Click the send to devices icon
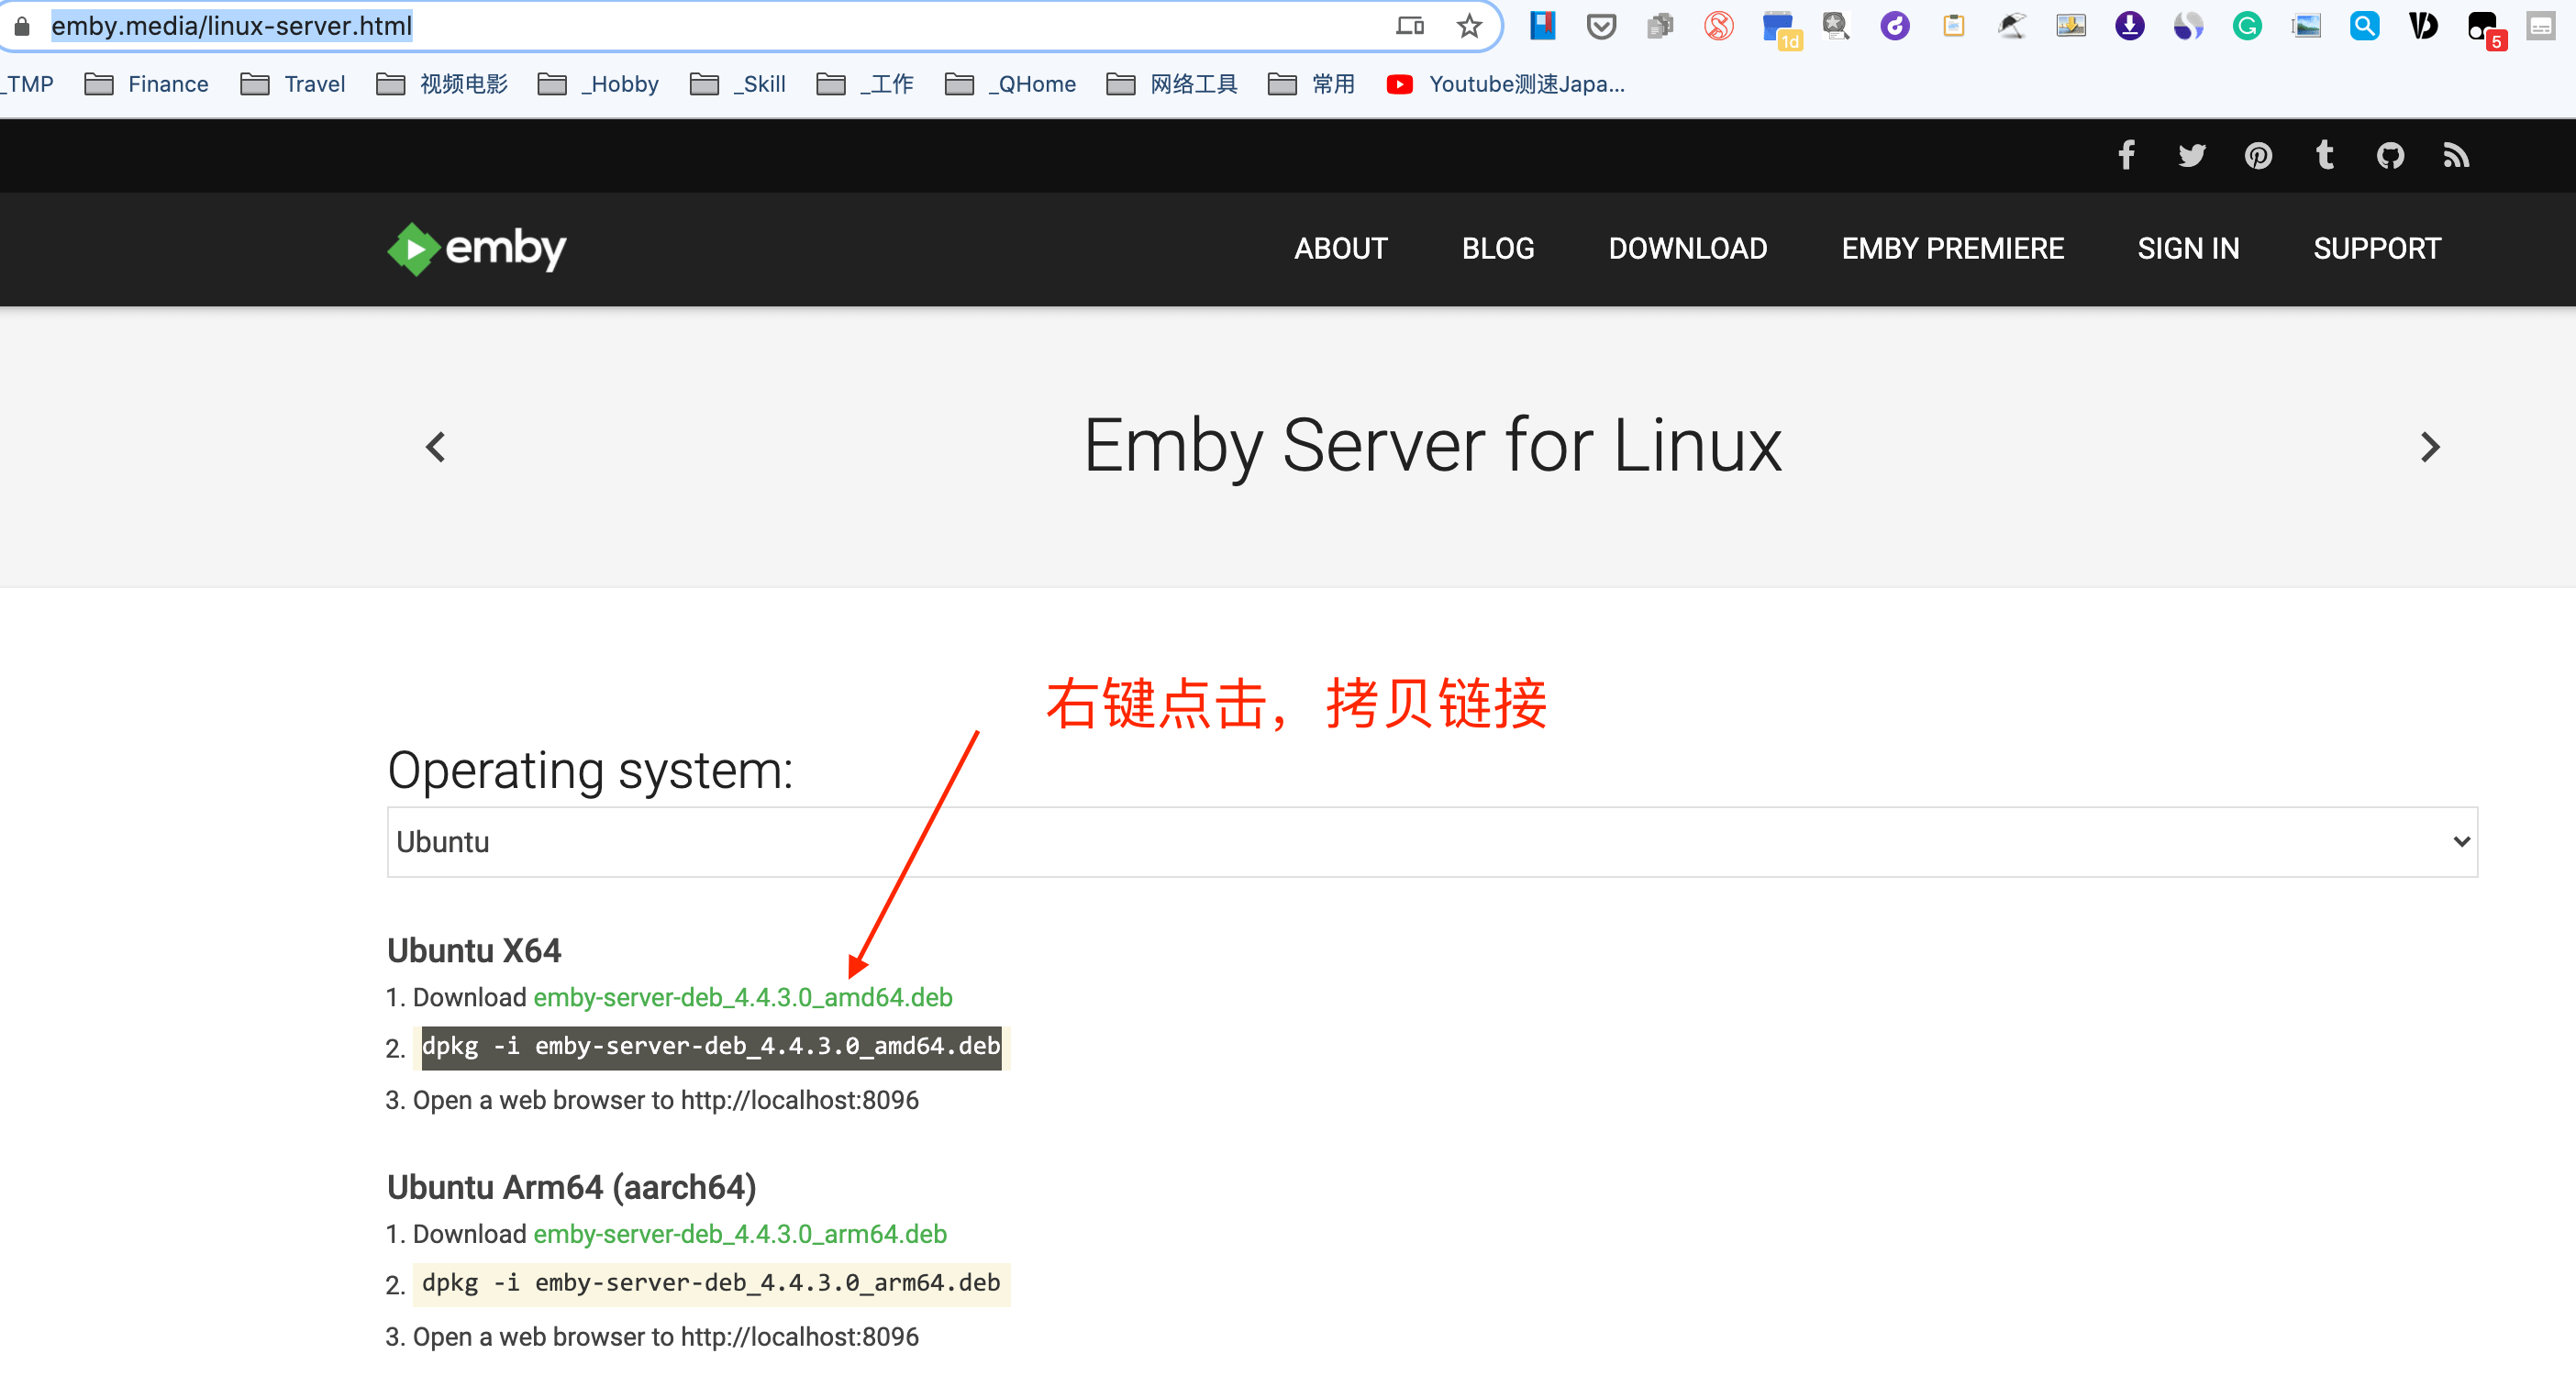The height and width of the screenshot is (1387, 2576). click(1410, 26)
